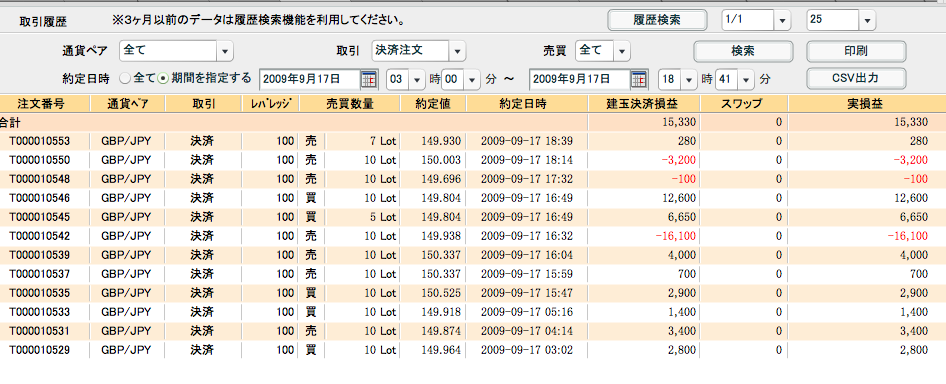Sort by 取引 column header
The width and height of the screenshot is (946, 384).
click(x=202, y=103)
